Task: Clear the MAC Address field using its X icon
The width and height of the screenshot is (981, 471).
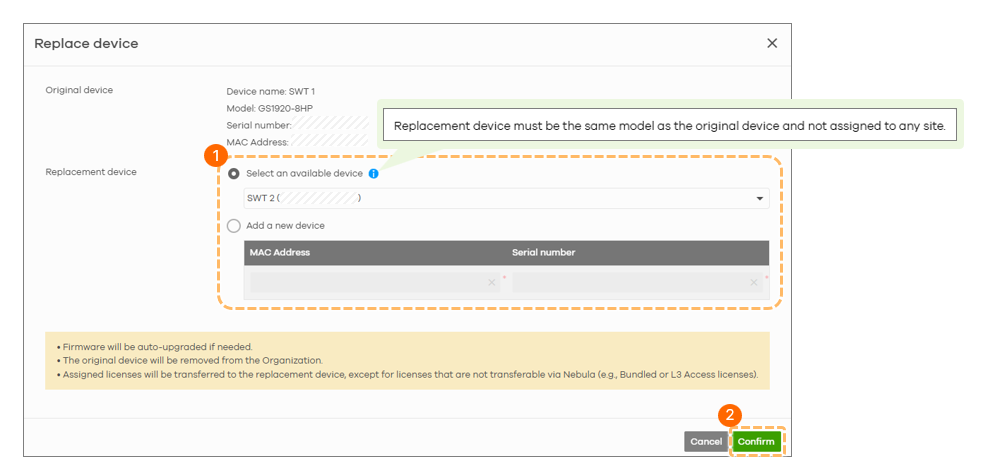Action: 492,283
